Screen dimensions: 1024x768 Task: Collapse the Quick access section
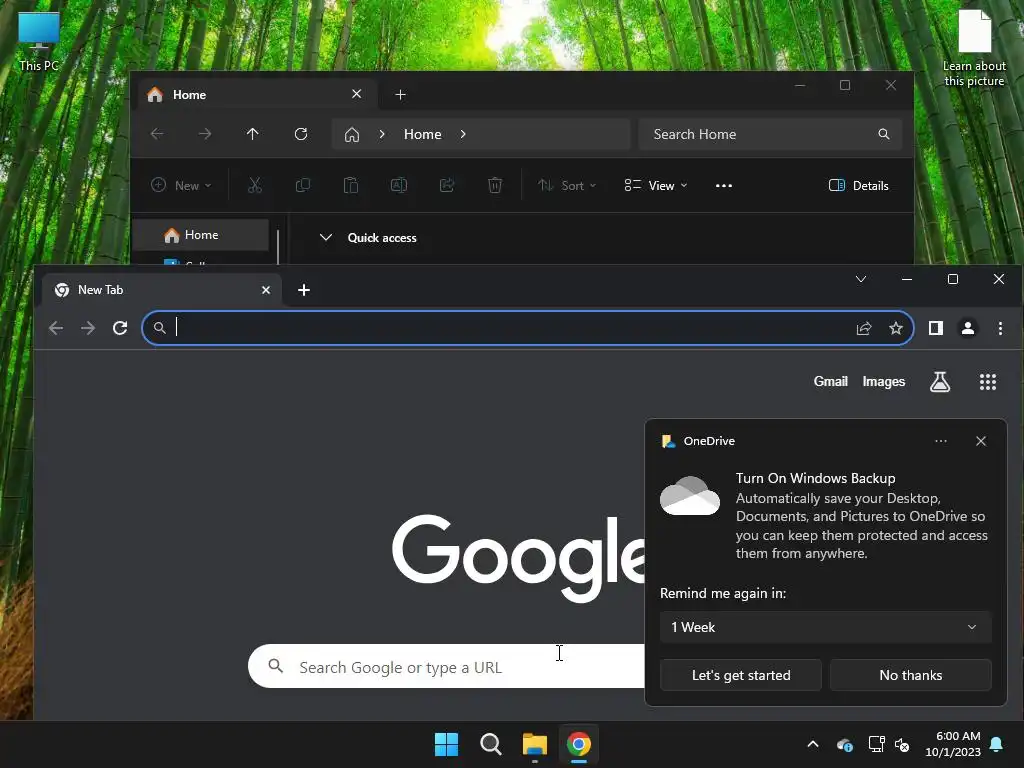point(326,238)
